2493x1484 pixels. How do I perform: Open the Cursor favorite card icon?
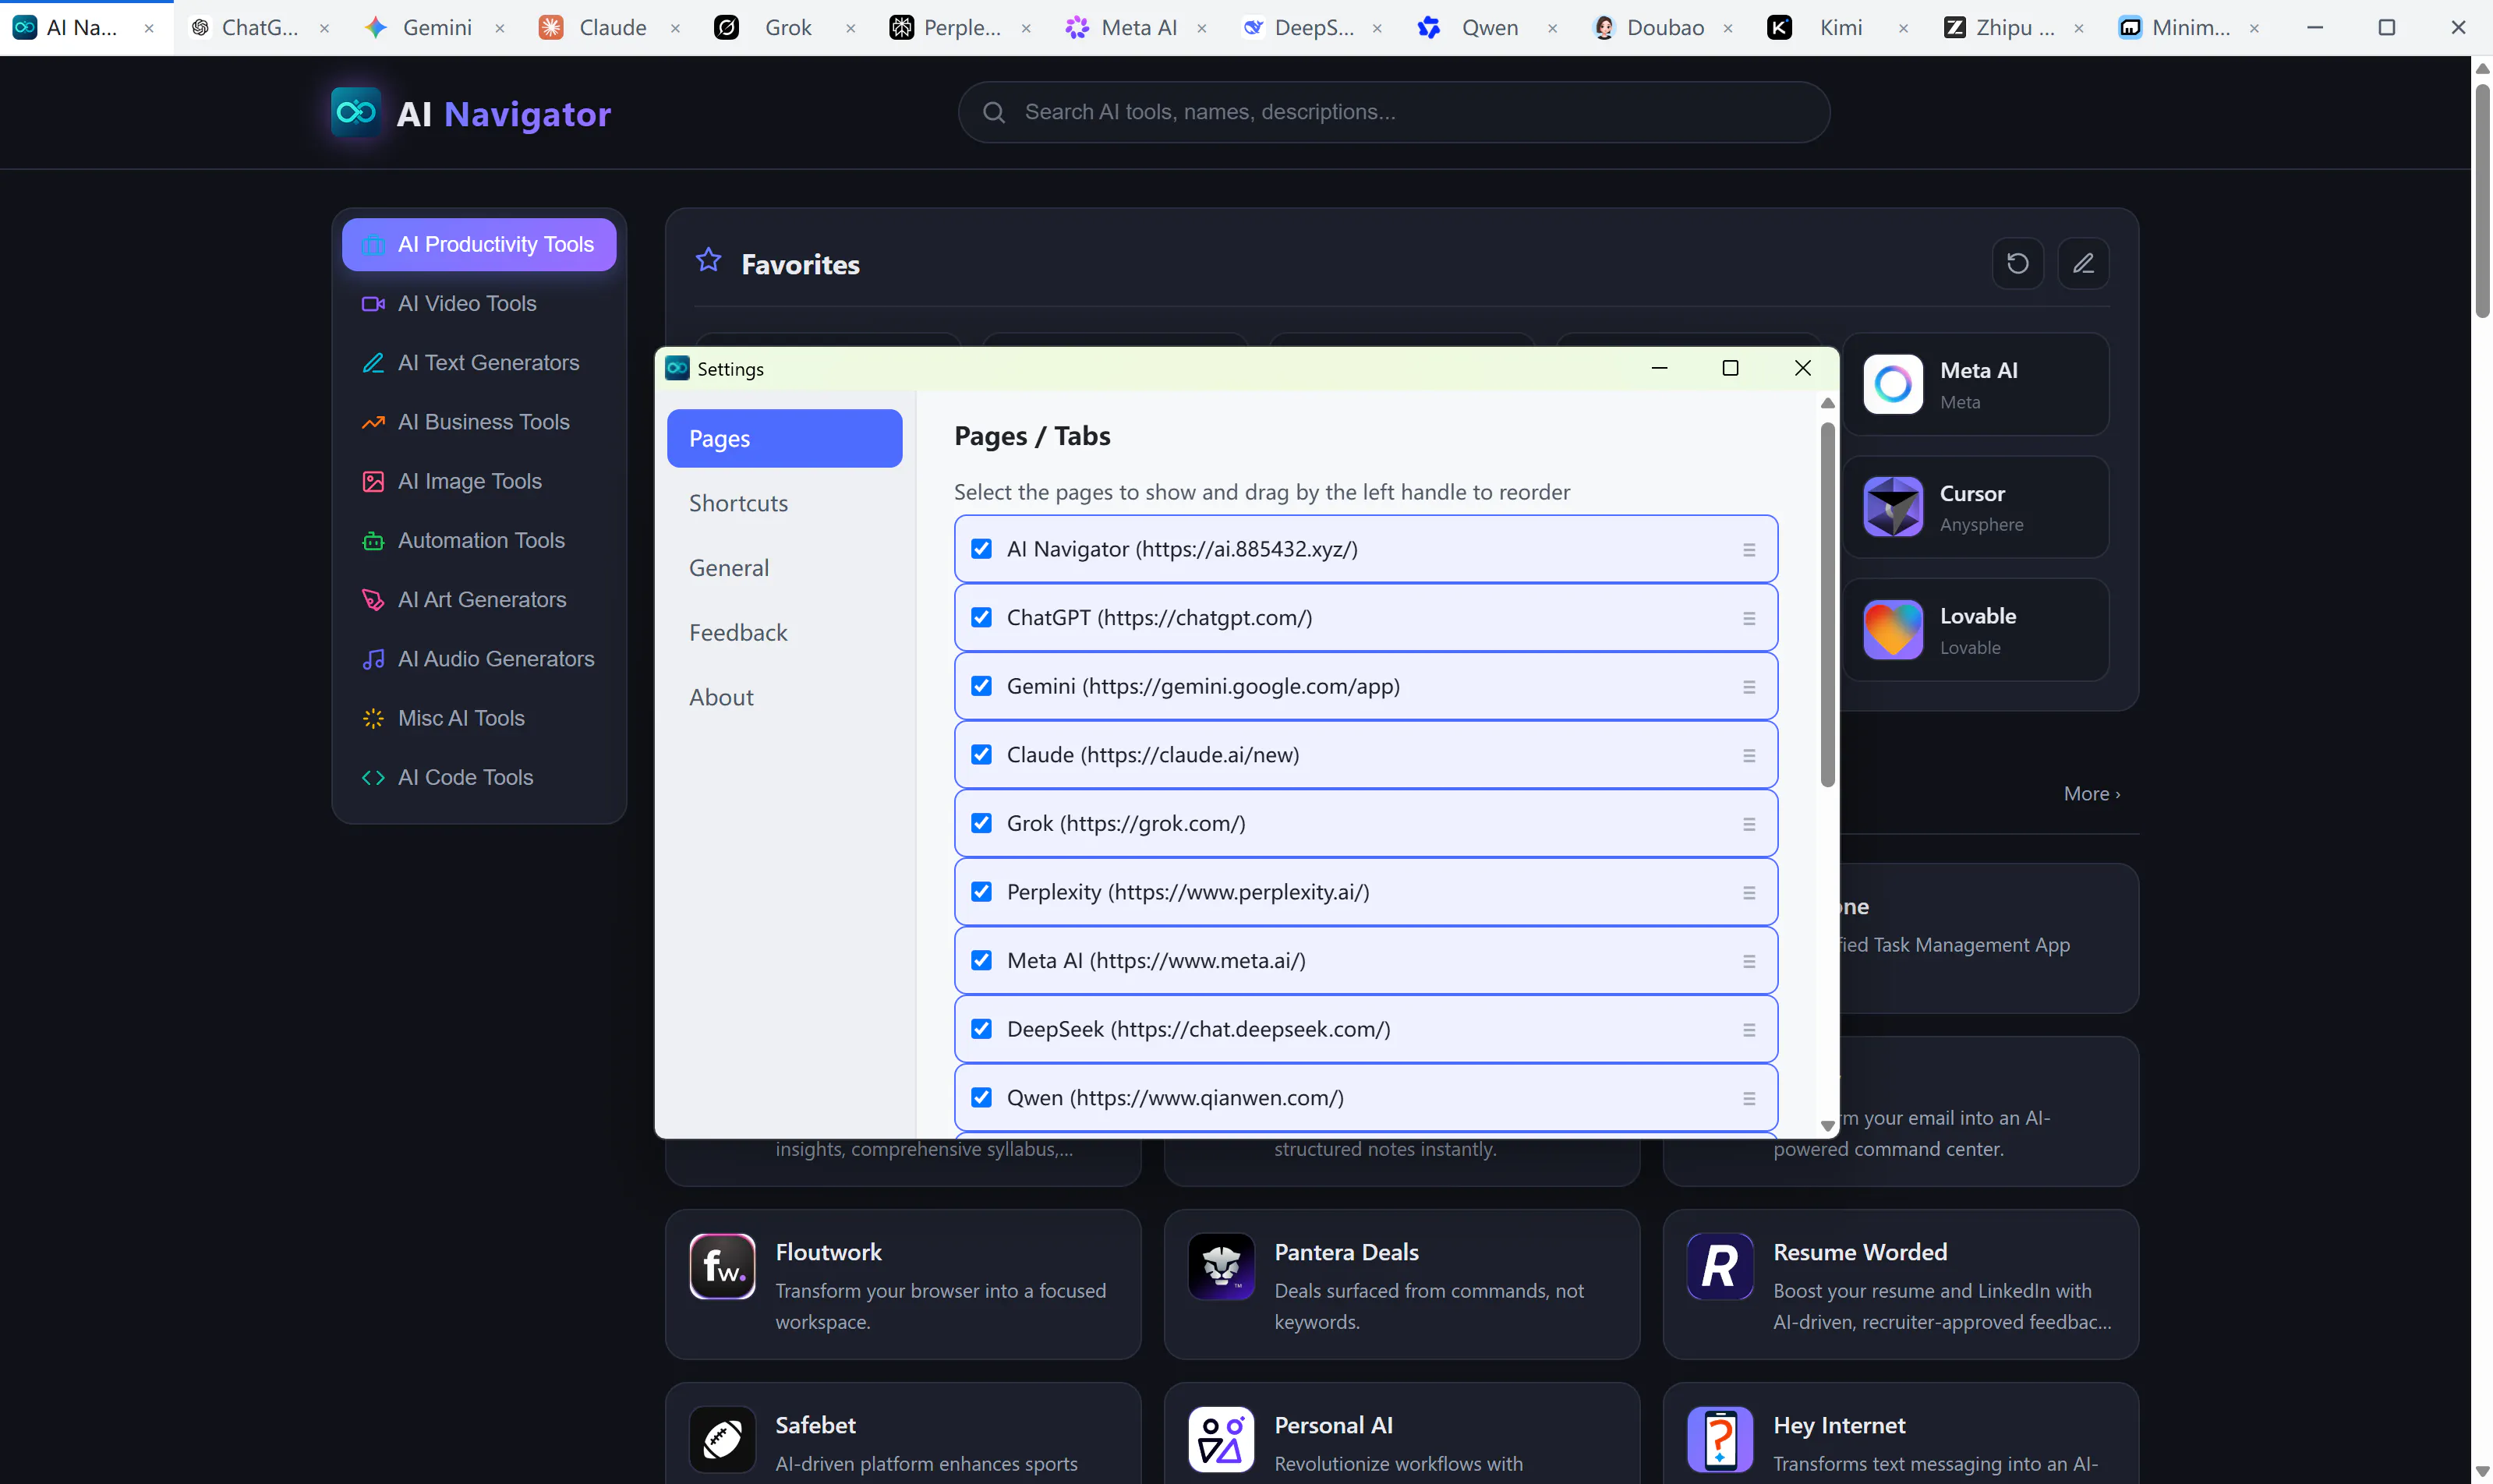1893,507
